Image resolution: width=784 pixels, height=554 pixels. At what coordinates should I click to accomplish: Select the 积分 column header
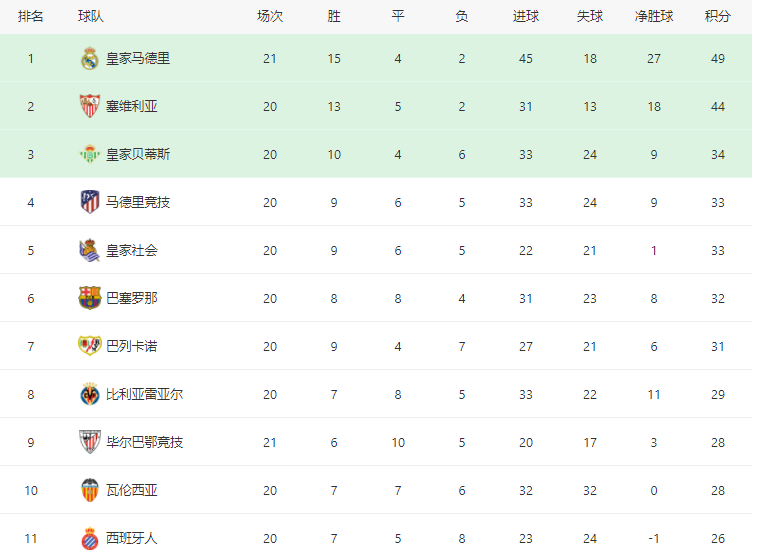click(x=718, y=16)
